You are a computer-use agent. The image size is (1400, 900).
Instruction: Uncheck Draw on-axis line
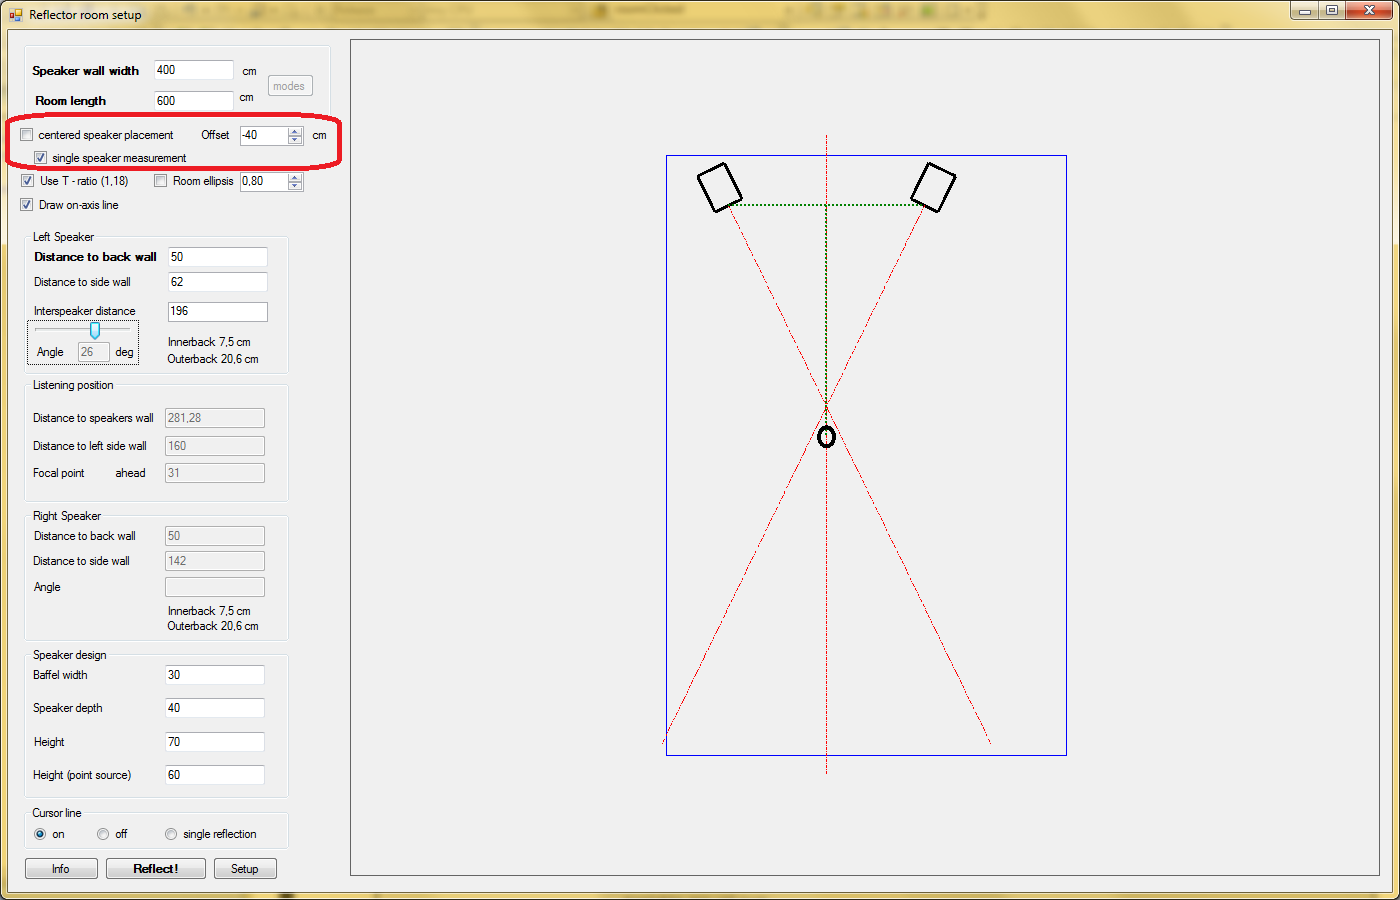(x=27, y=205)
